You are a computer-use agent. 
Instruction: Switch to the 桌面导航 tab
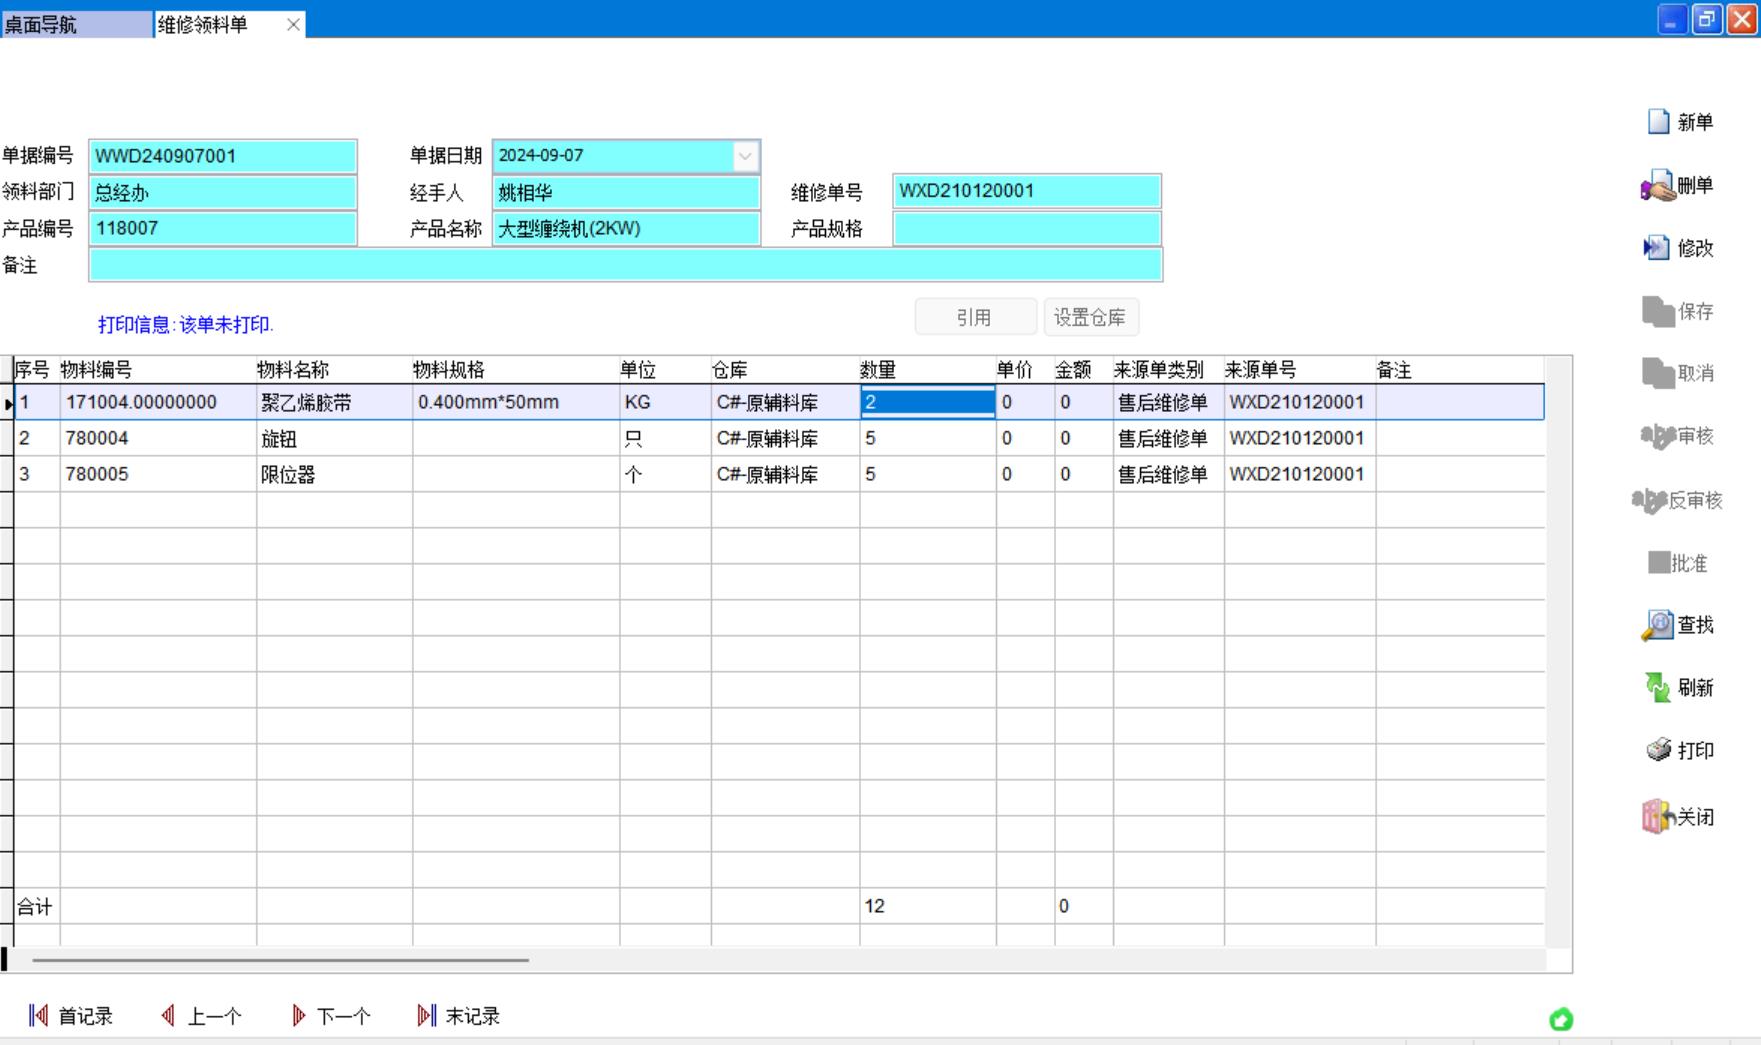[76, 24]
